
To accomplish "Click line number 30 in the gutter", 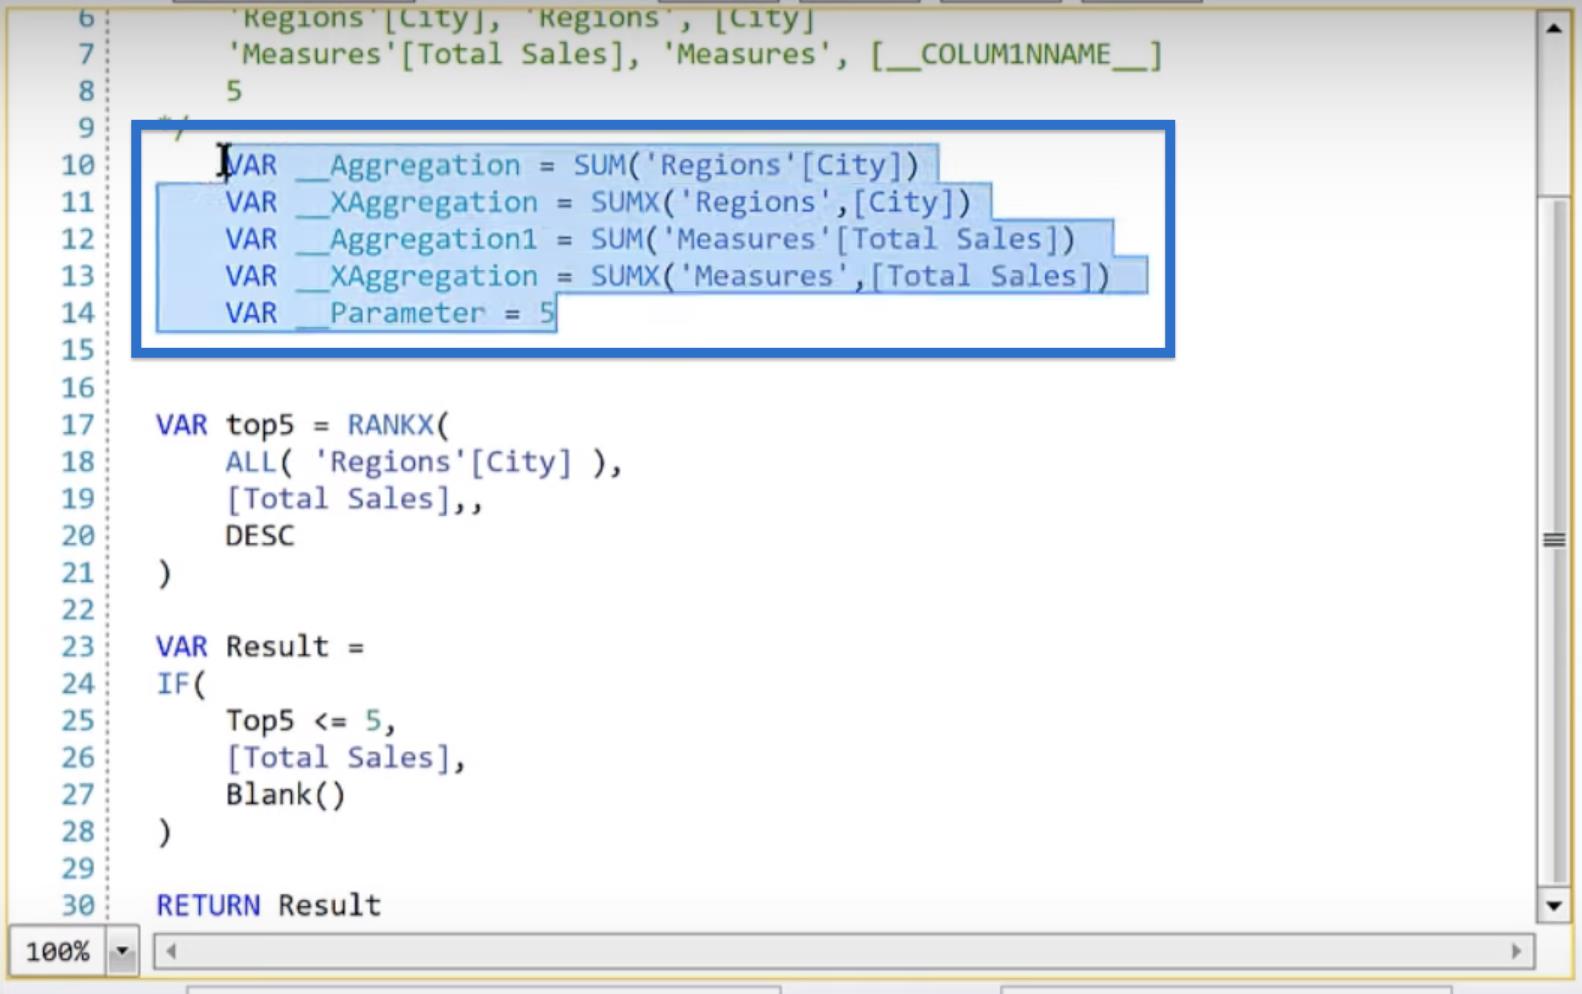I will (x=78, y=905).
